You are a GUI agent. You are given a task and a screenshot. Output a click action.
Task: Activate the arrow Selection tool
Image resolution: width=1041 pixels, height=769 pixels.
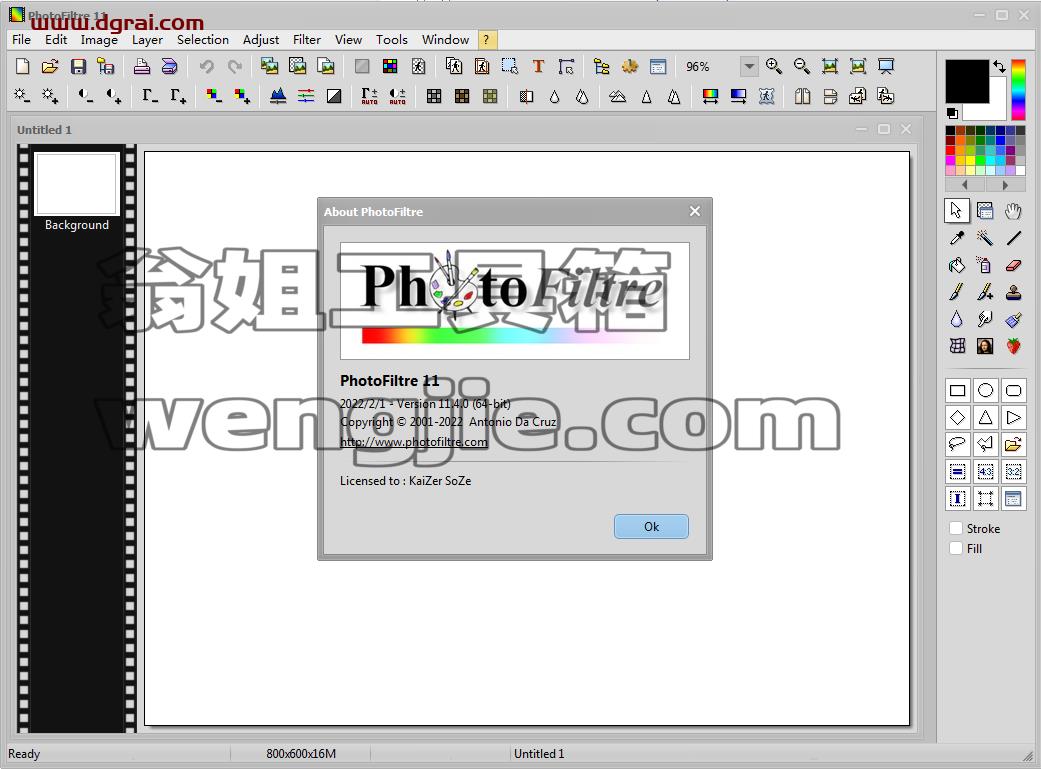point(957,211)
